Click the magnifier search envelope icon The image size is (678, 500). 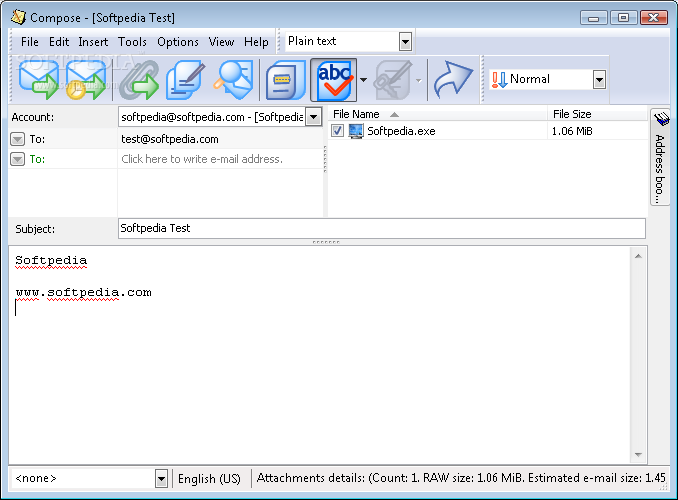tap(233, 80)
